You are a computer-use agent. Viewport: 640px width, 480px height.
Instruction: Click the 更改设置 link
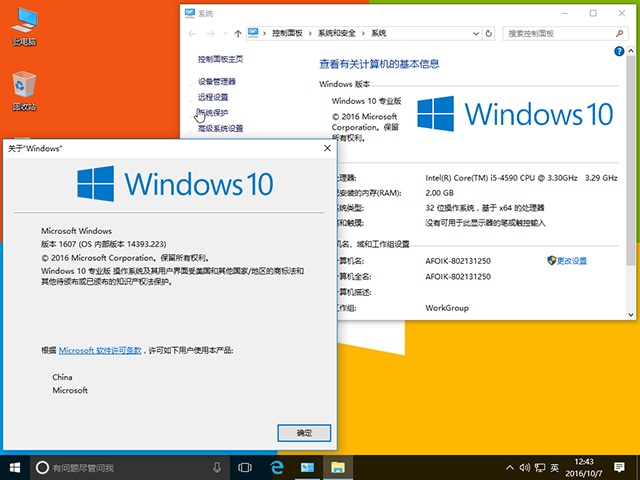572,261
